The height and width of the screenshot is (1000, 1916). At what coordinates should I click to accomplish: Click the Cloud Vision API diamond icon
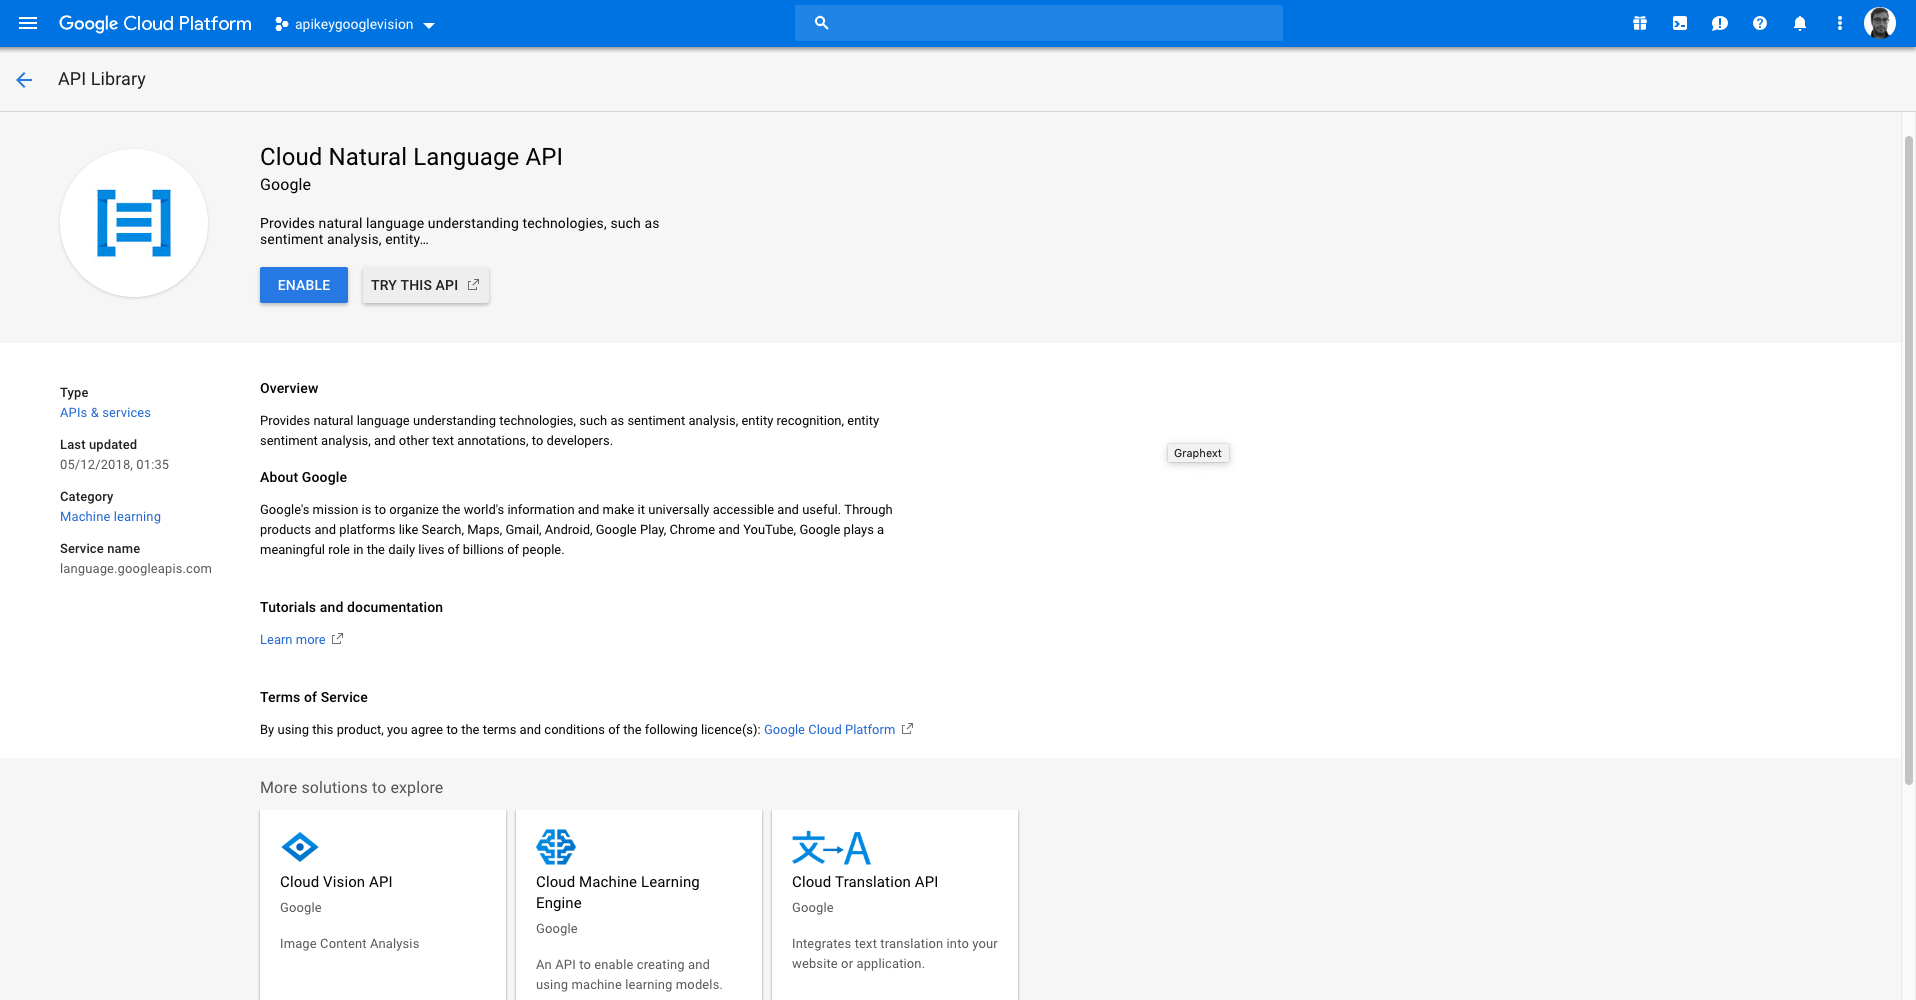300,847
